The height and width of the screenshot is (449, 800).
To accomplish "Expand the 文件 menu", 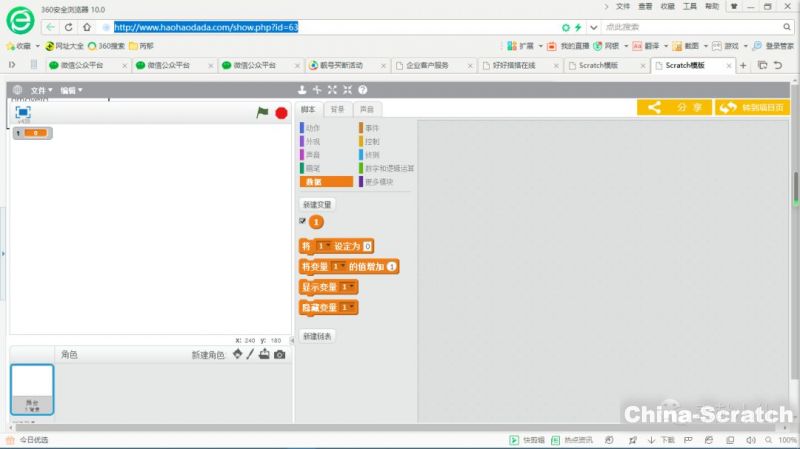I will click(x=41, y=90).
